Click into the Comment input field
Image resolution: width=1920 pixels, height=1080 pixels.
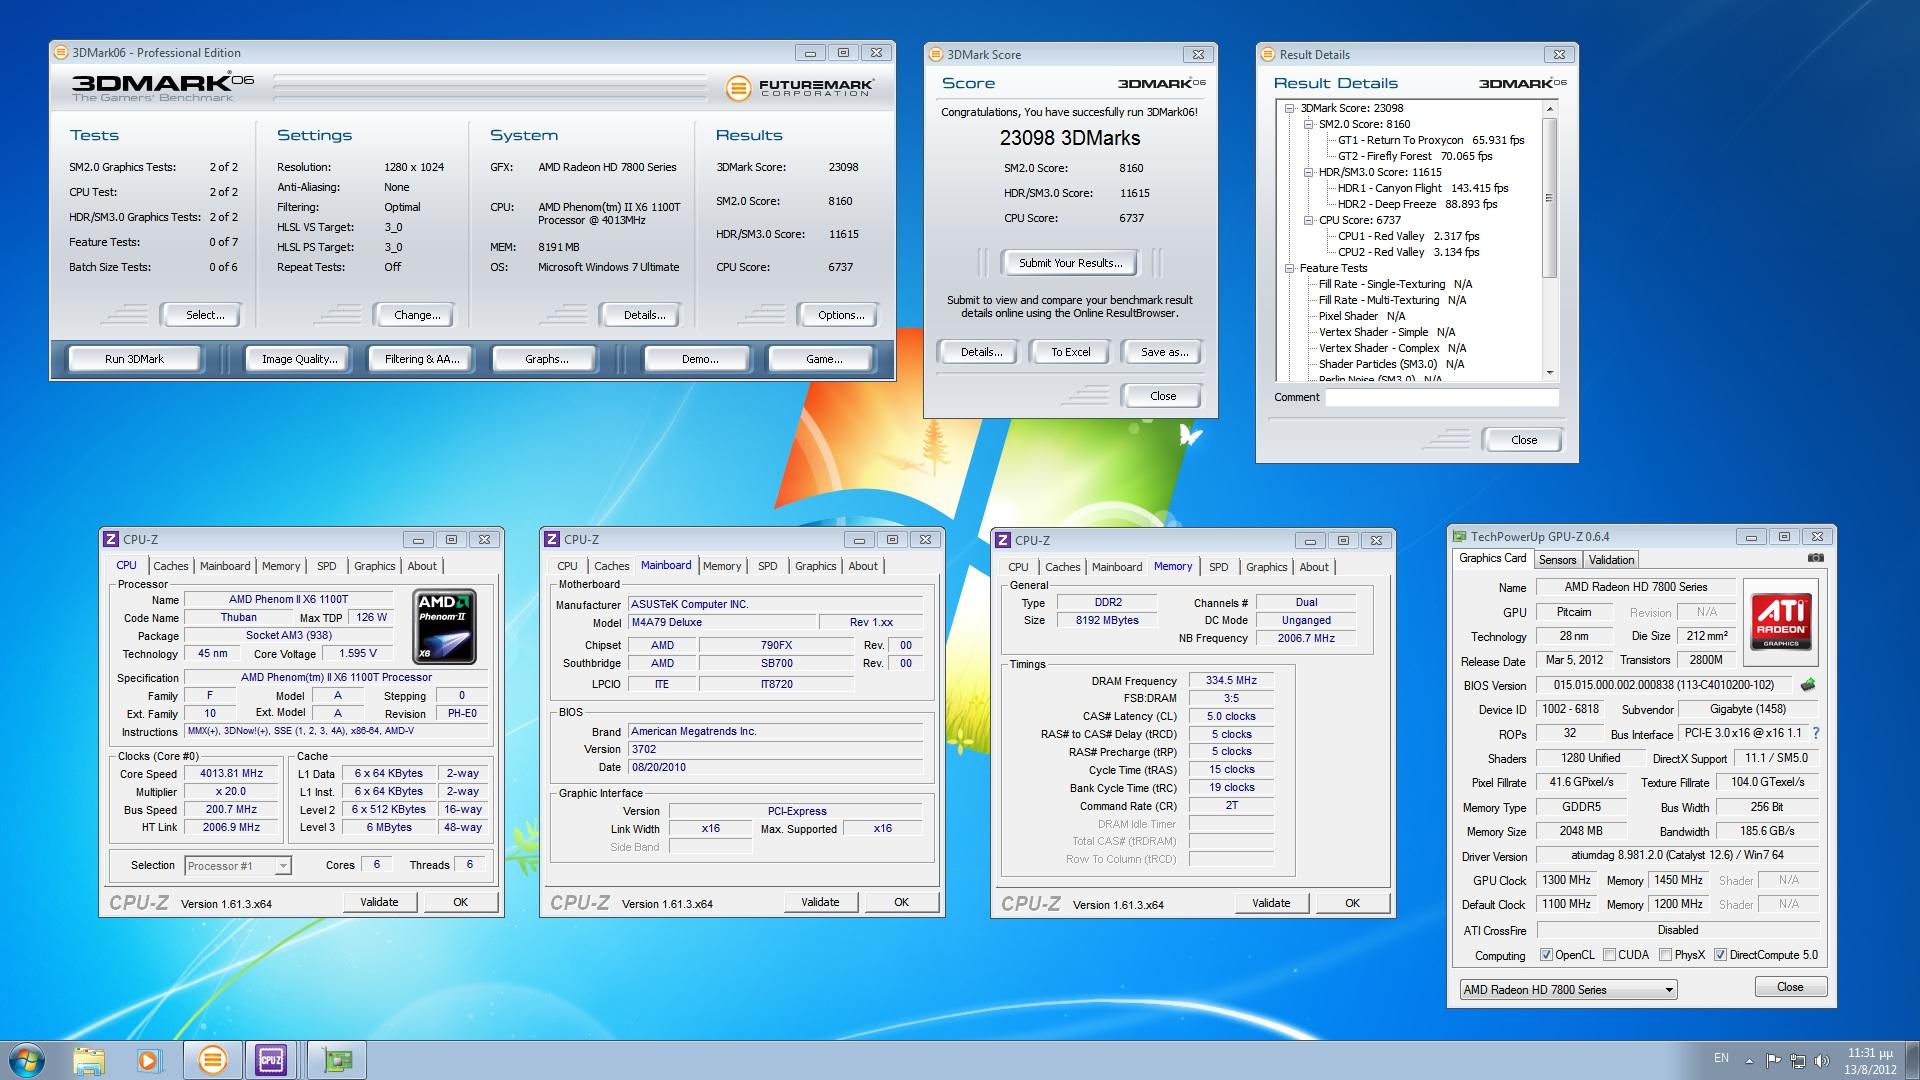(x=1441, y=397)
